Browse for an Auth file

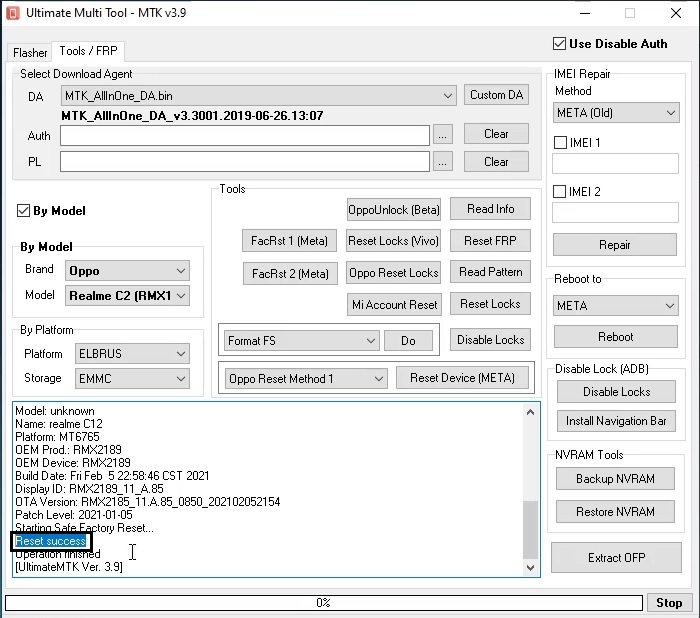442,135
